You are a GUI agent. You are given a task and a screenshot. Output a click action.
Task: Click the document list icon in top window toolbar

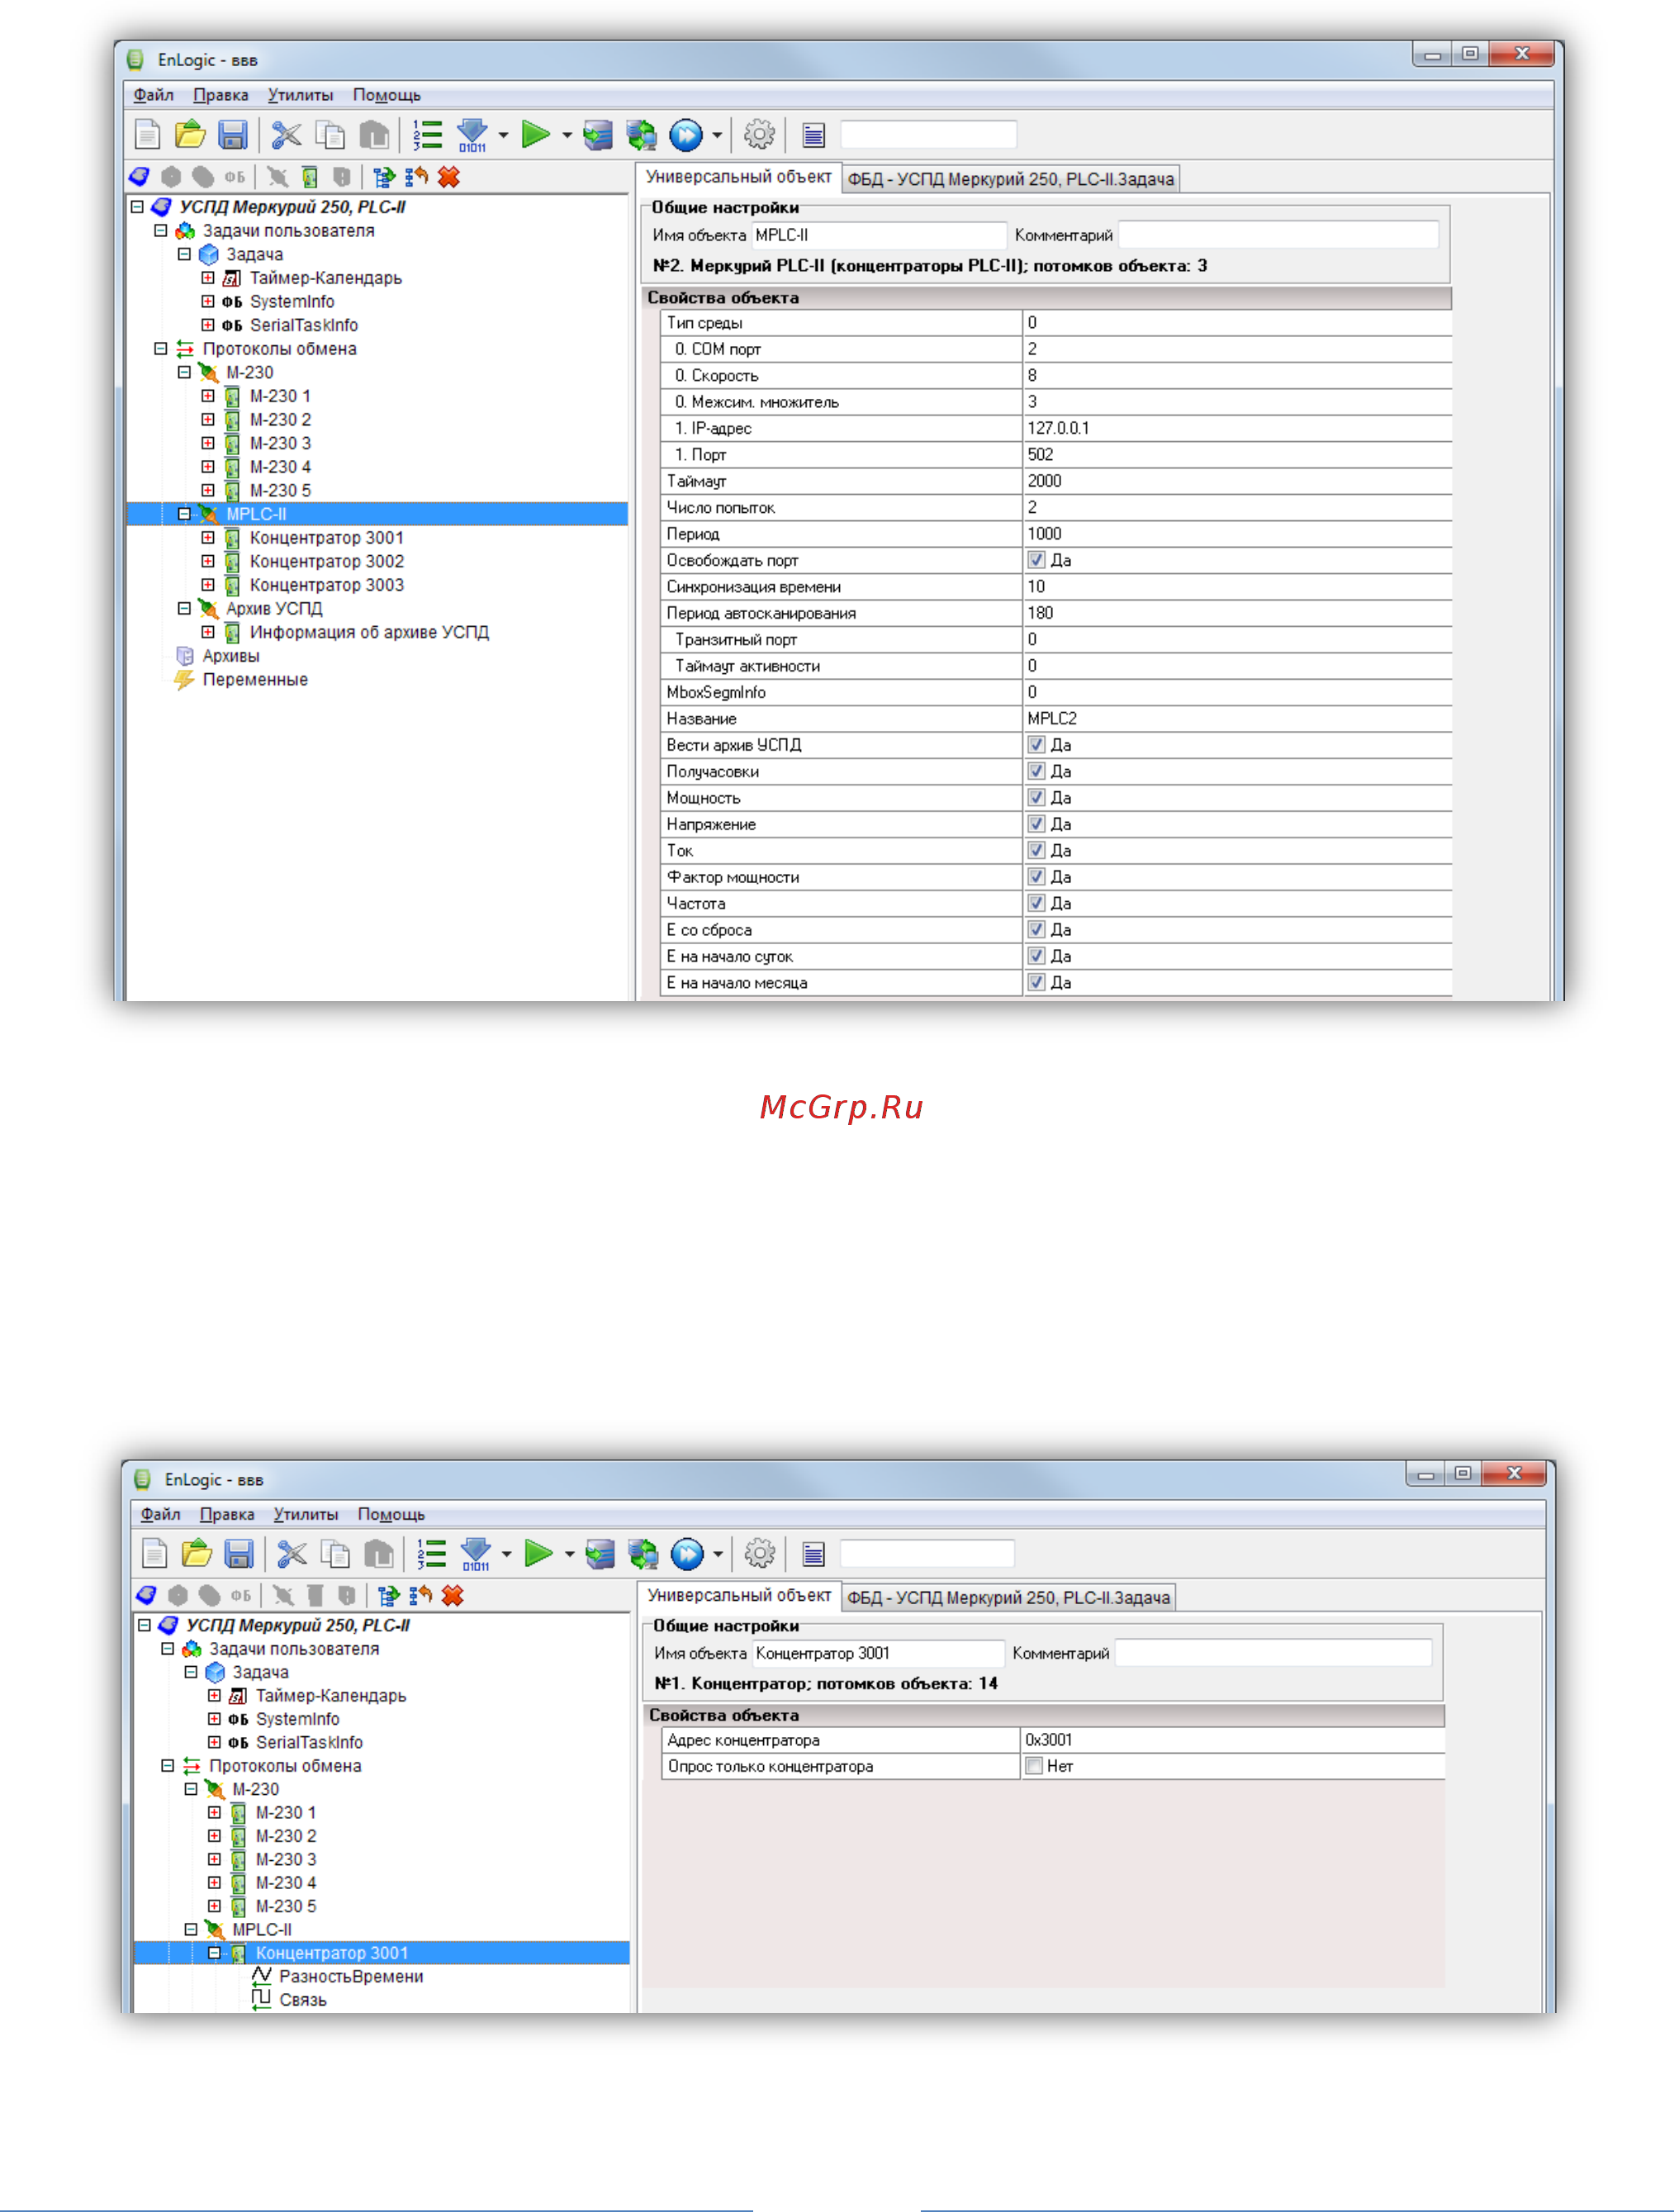pos(814,134)
